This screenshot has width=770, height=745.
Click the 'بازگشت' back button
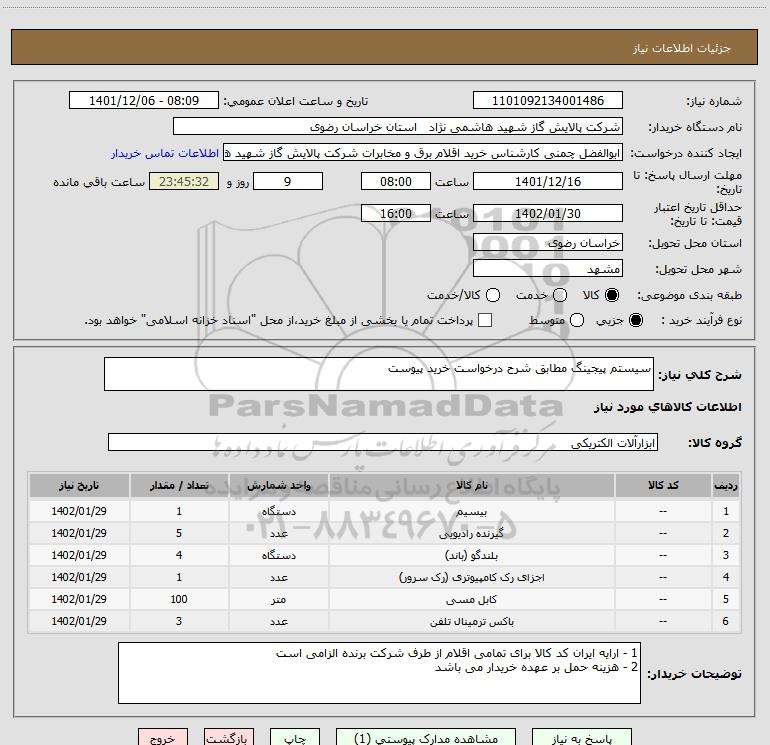point(229,739)
